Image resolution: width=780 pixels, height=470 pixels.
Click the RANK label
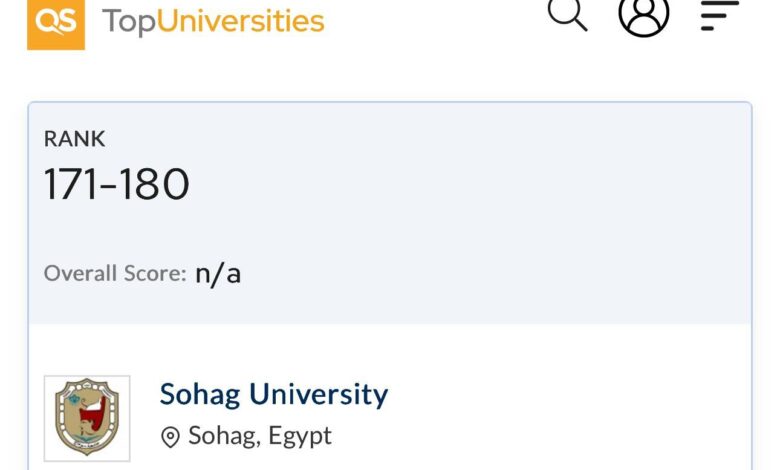coord(74,139)
